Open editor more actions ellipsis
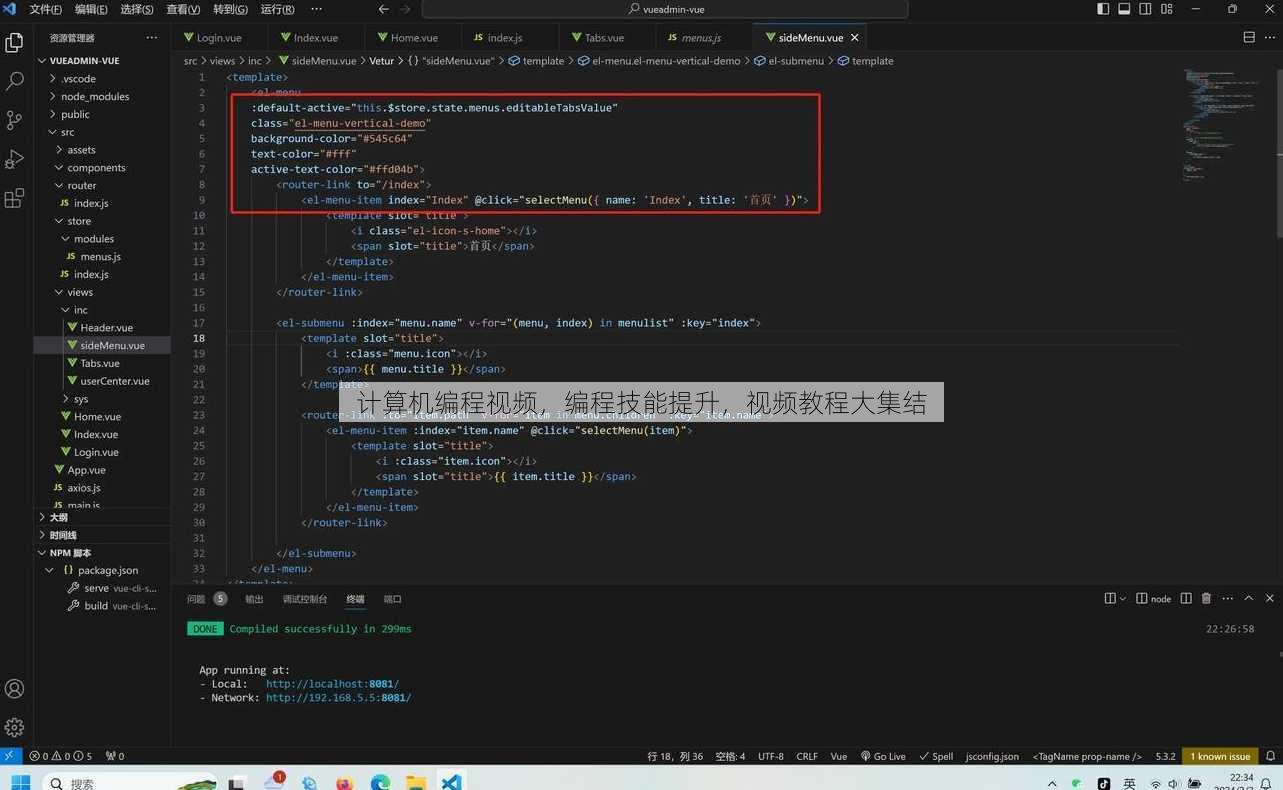The width and height of the screenshot is (1283, 790). tap(1269, 37)
